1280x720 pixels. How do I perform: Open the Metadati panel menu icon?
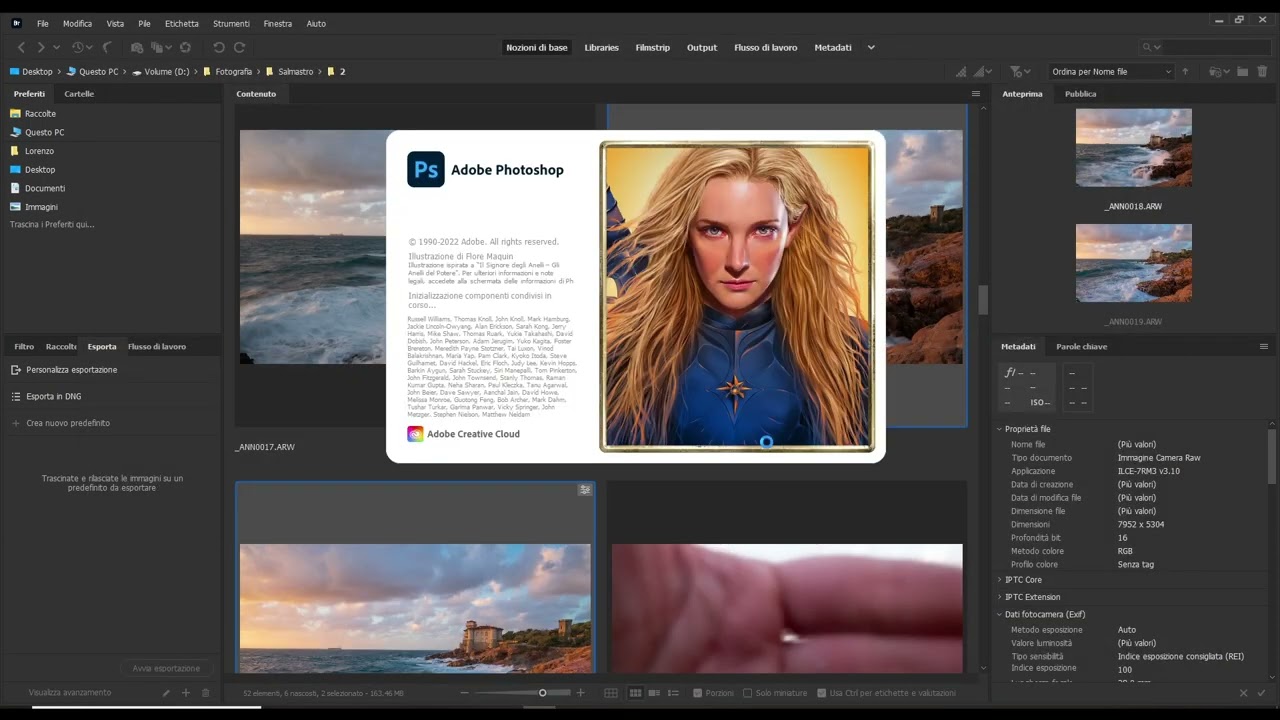1264,346
